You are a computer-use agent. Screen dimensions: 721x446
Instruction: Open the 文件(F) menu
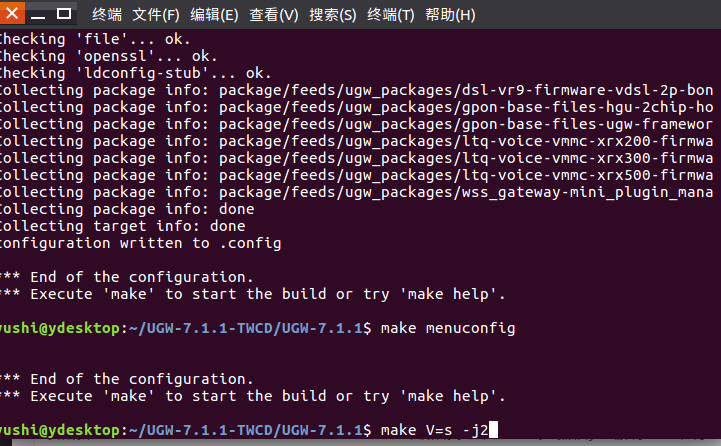(156, 15)
